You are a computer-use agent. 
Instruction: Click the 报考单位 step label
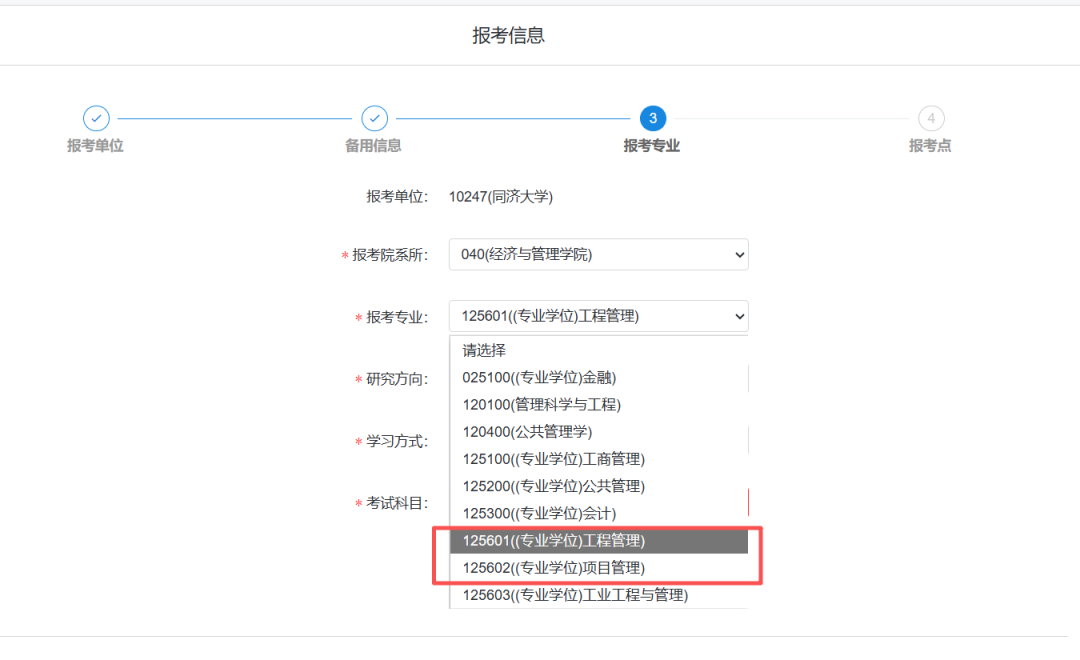(x=95, y=146)
